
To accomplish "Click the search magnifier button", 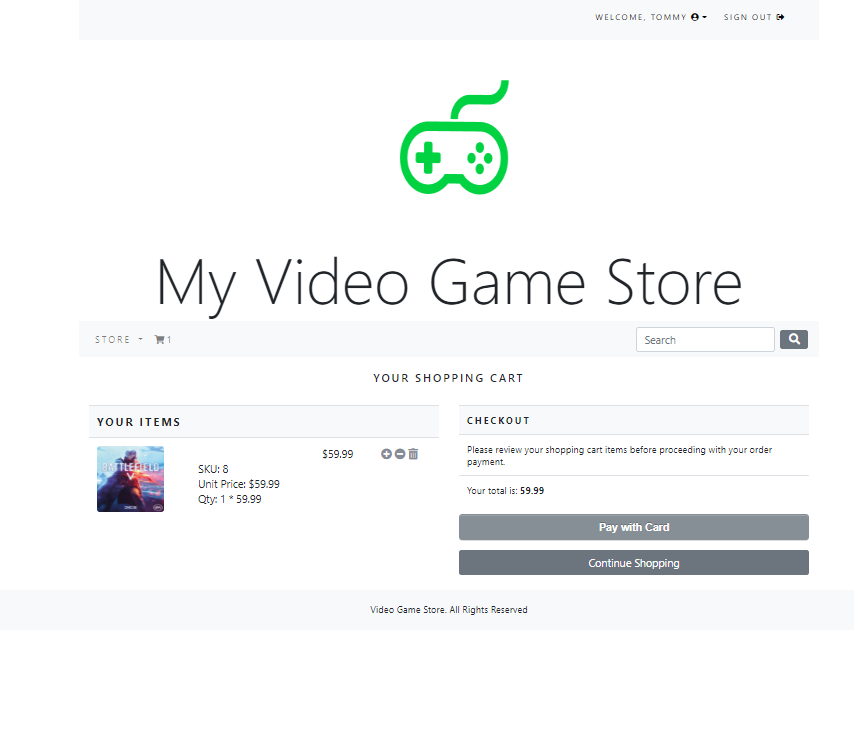I will [x=793, y=339].
